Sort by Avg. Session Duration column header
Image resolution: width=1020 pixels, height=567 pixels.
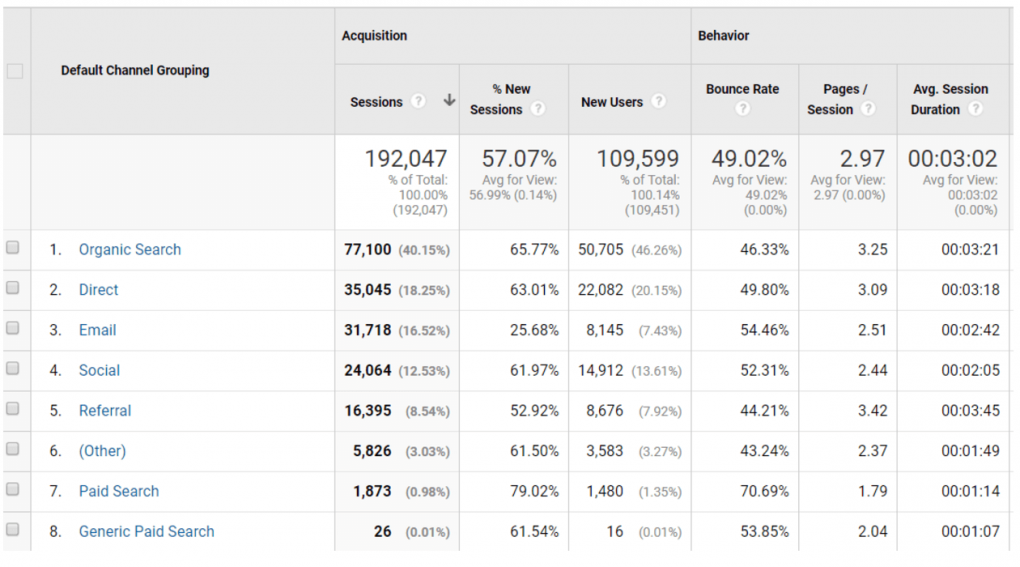pos(950,99)
